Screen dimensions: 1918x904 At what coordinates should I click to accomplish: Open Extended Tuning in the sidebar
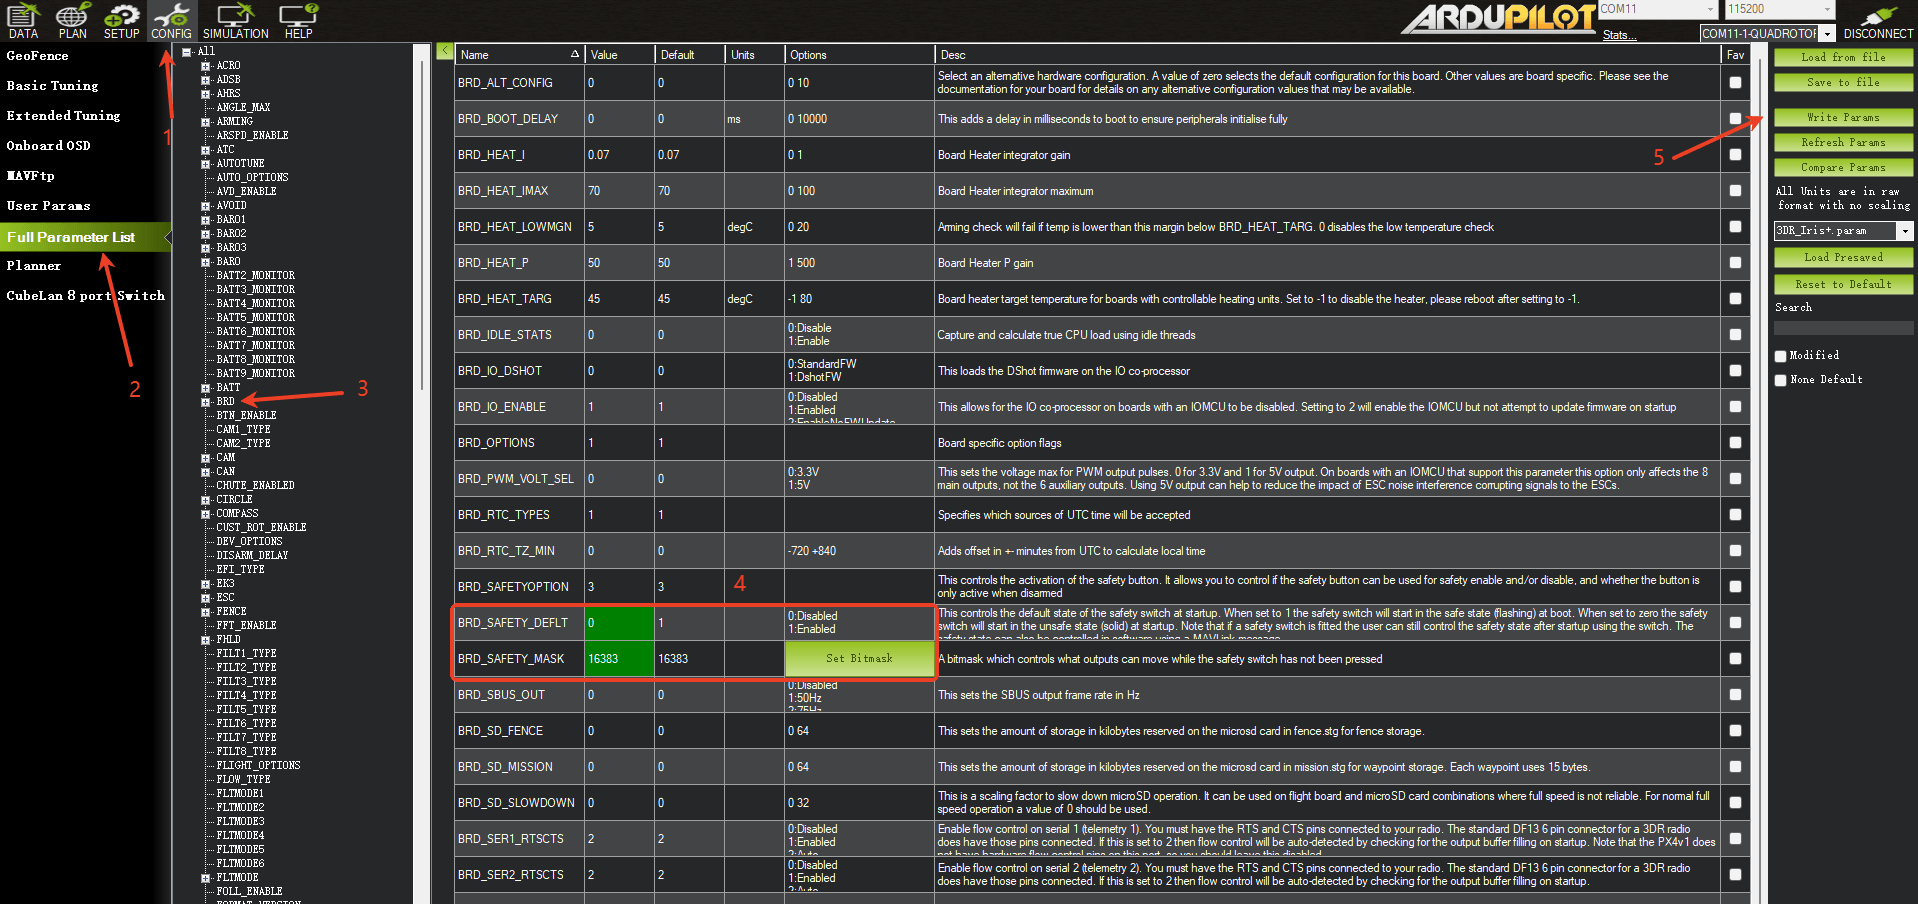pyautogui.click(x=63, y=116)
